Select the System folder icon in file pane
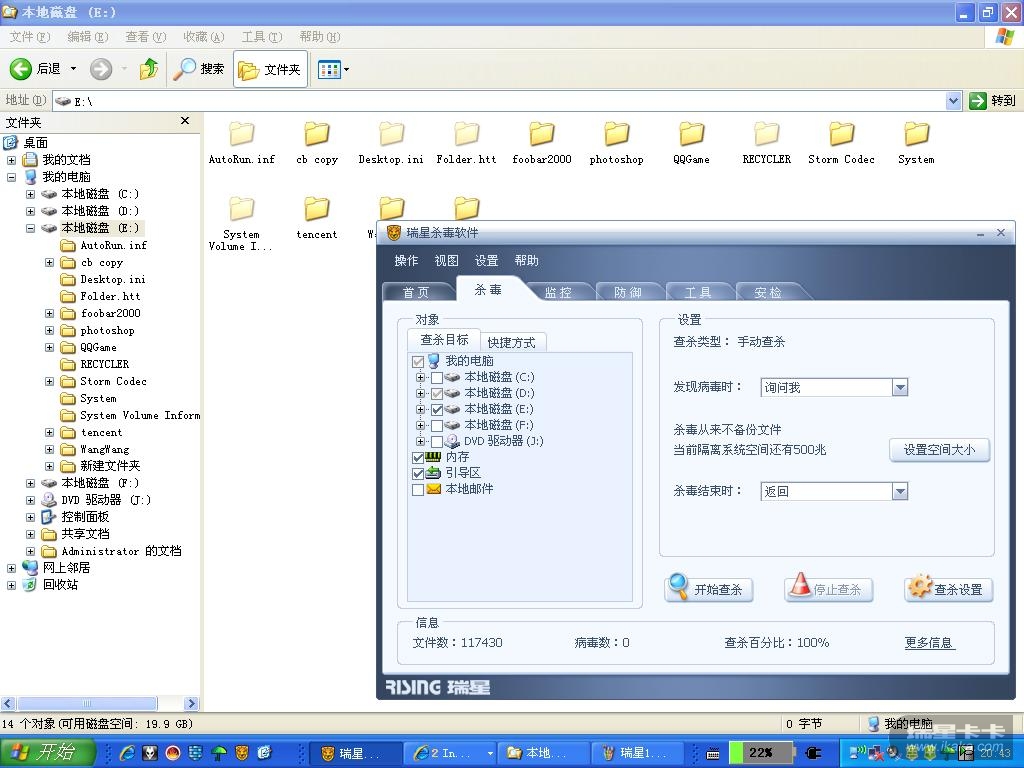 coord(916,134)
